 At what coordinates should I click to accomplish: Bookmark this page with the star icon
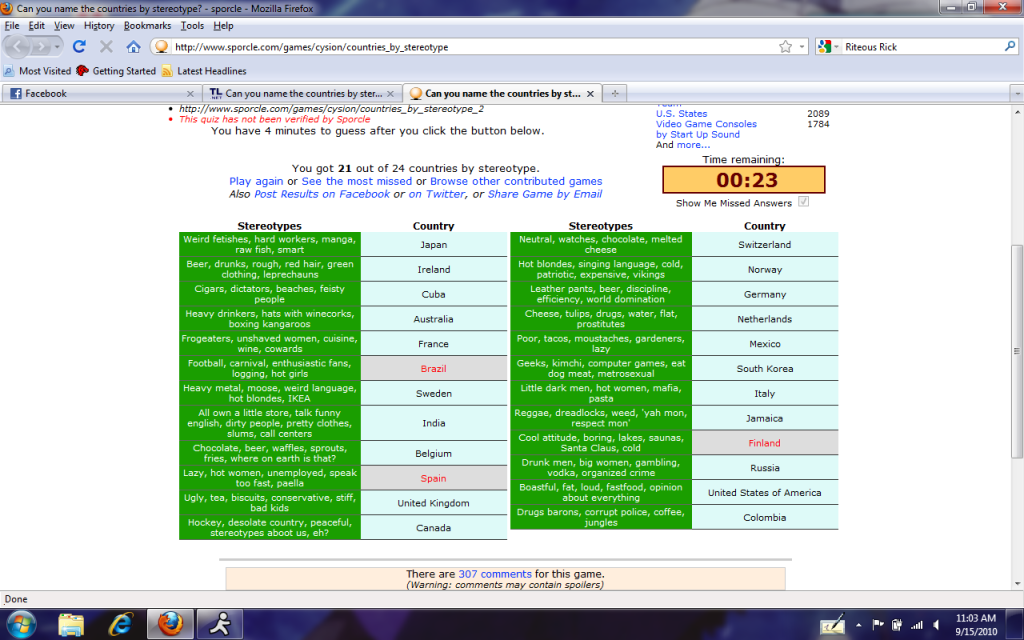[x=786, y=47]
